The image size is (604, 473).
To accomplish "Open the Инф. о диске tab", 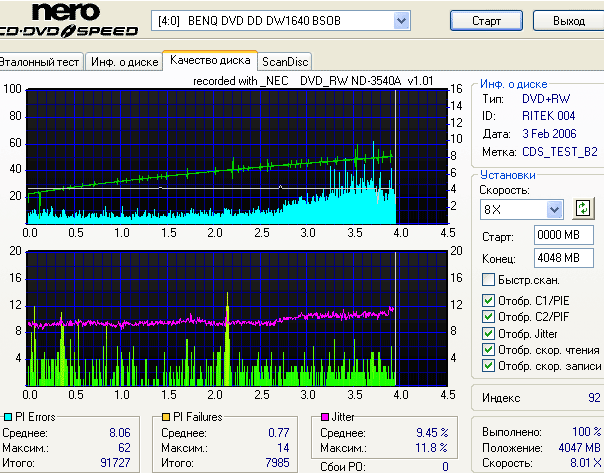I will 124,62.
